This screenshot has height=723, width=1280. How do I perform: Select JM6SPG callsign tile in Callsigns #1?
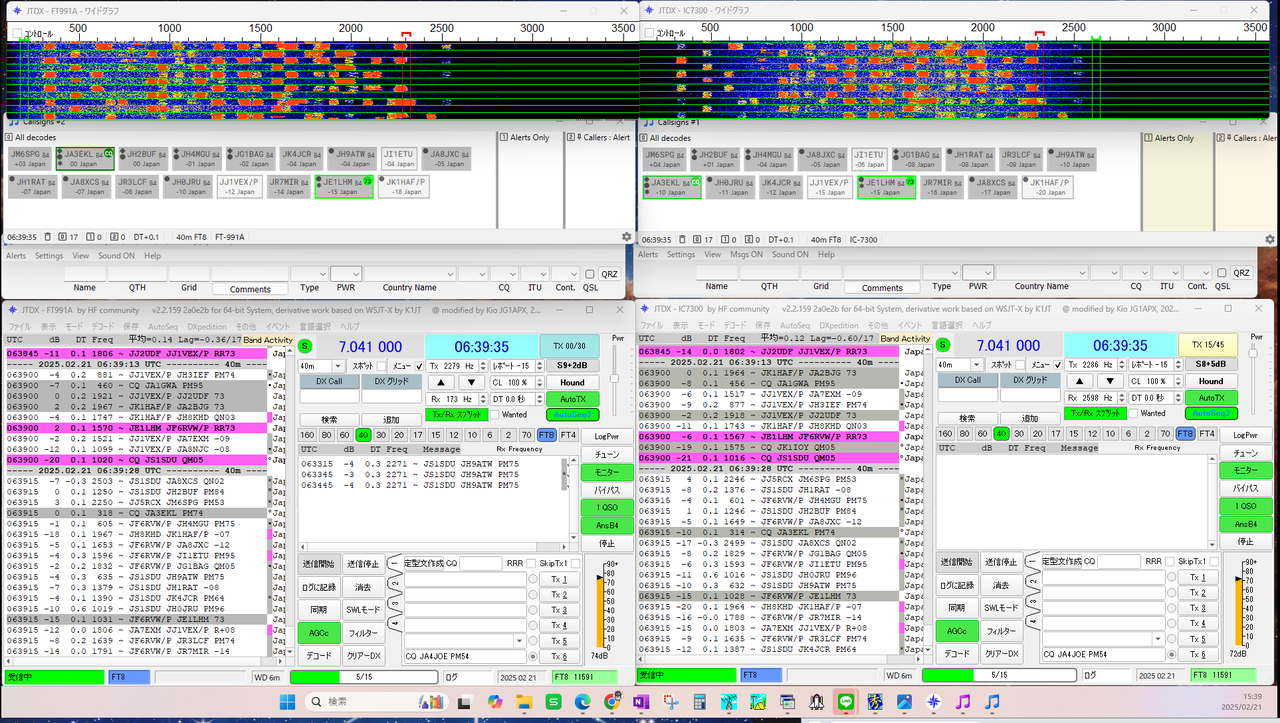coord(664,158)
